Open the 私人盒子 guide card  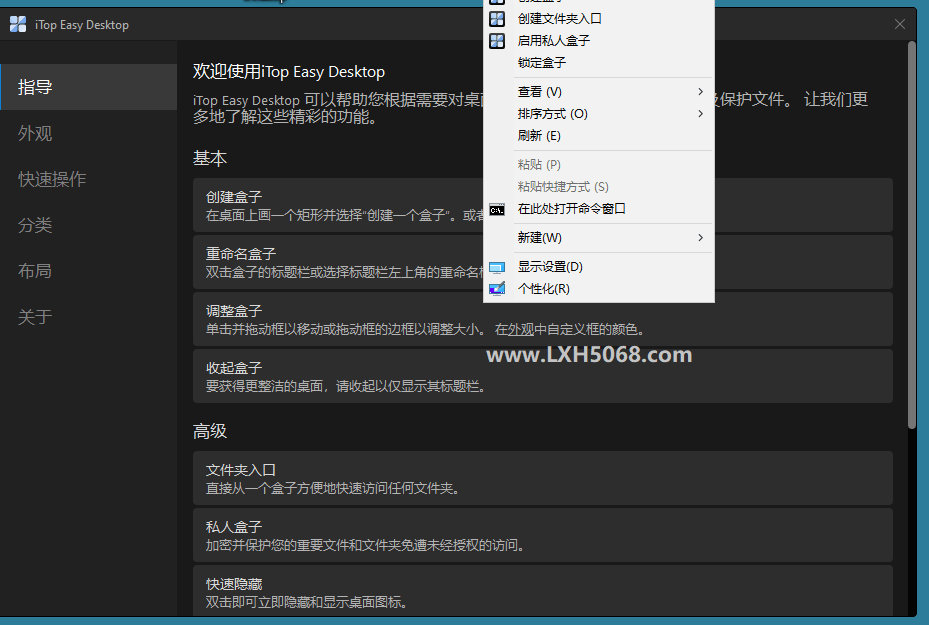[x=543, y=535]
